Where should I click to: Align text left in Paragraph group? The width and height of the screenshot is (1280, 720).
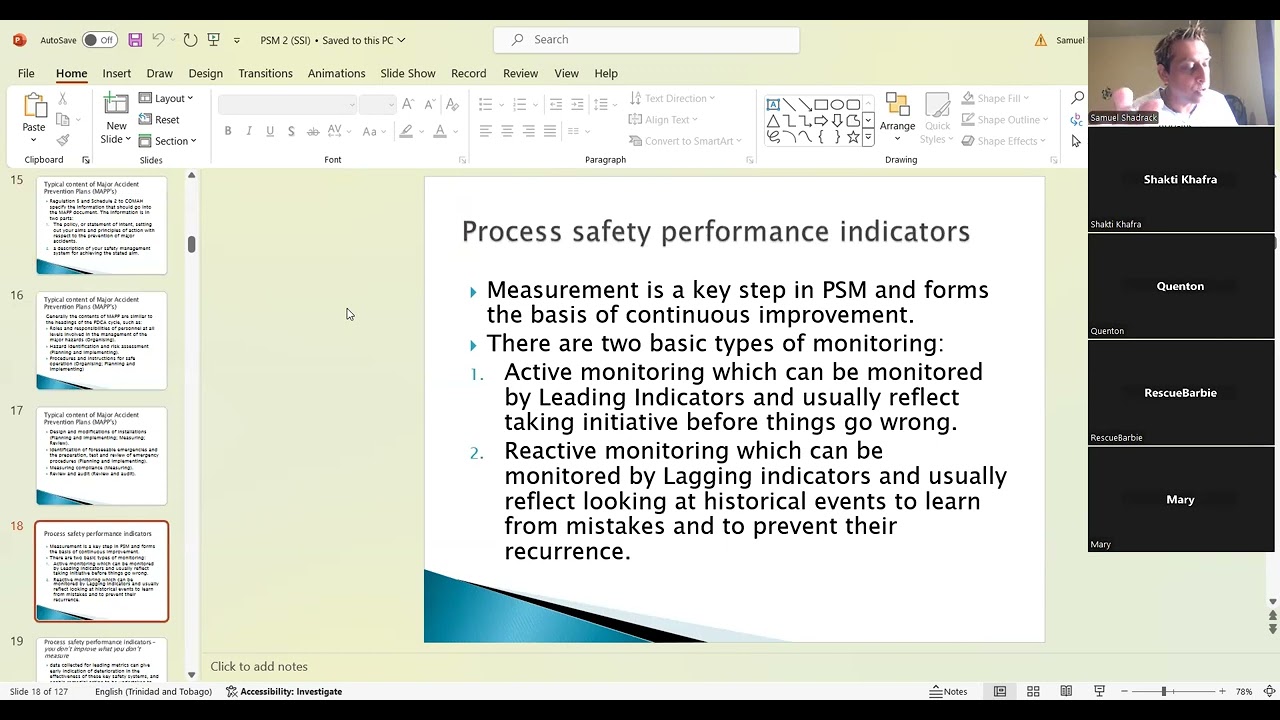pos(485,131)
